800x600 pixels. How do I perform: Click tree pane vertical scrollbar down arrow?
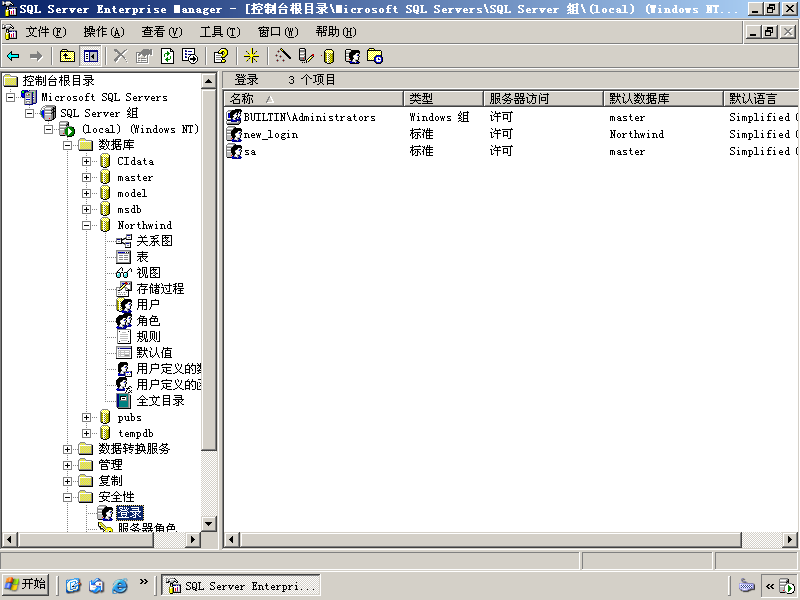[209, 524]
